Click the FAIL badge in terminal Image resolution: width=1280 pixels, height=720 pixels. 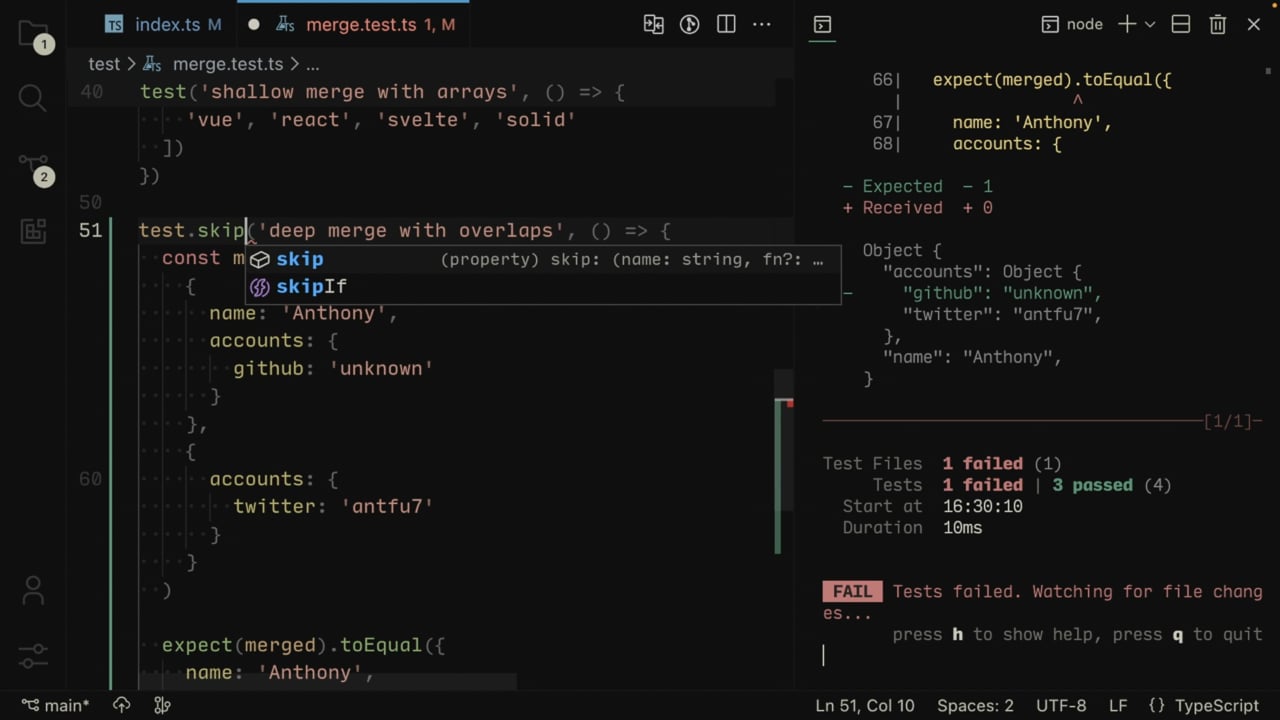click(853, 591)
